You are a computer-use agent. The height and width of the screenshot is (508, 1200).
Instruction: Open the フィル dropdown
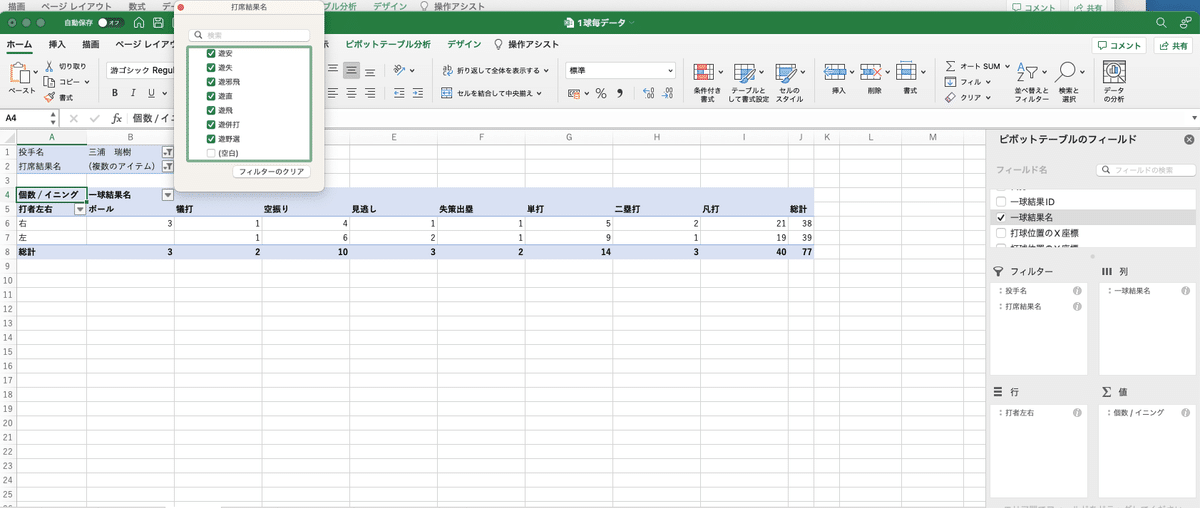click(x=988, y=82)
